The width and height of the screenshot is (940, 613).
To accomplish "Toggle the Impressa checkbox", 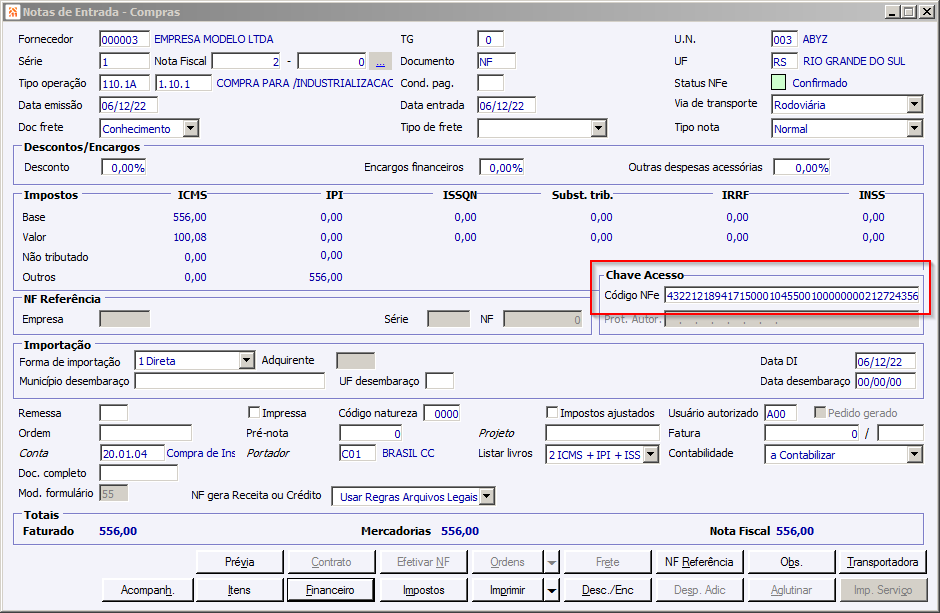I will [254, 413].
